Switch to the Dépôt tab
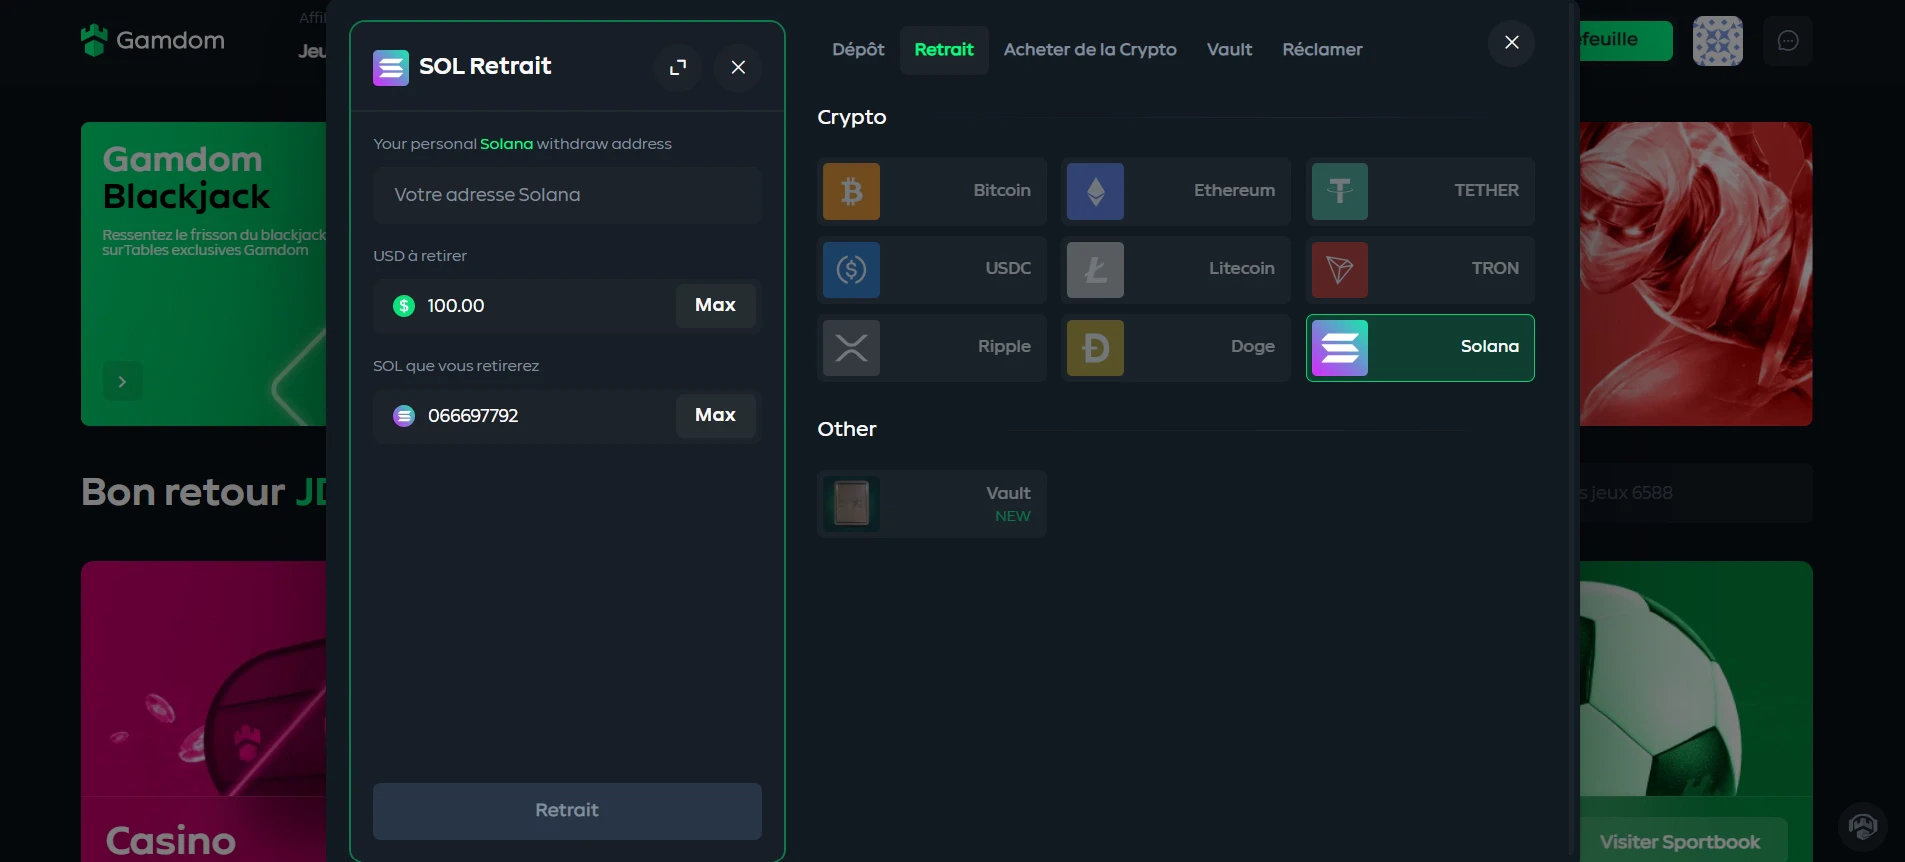The image size is (1905, 862). click(x=858, y=49)
